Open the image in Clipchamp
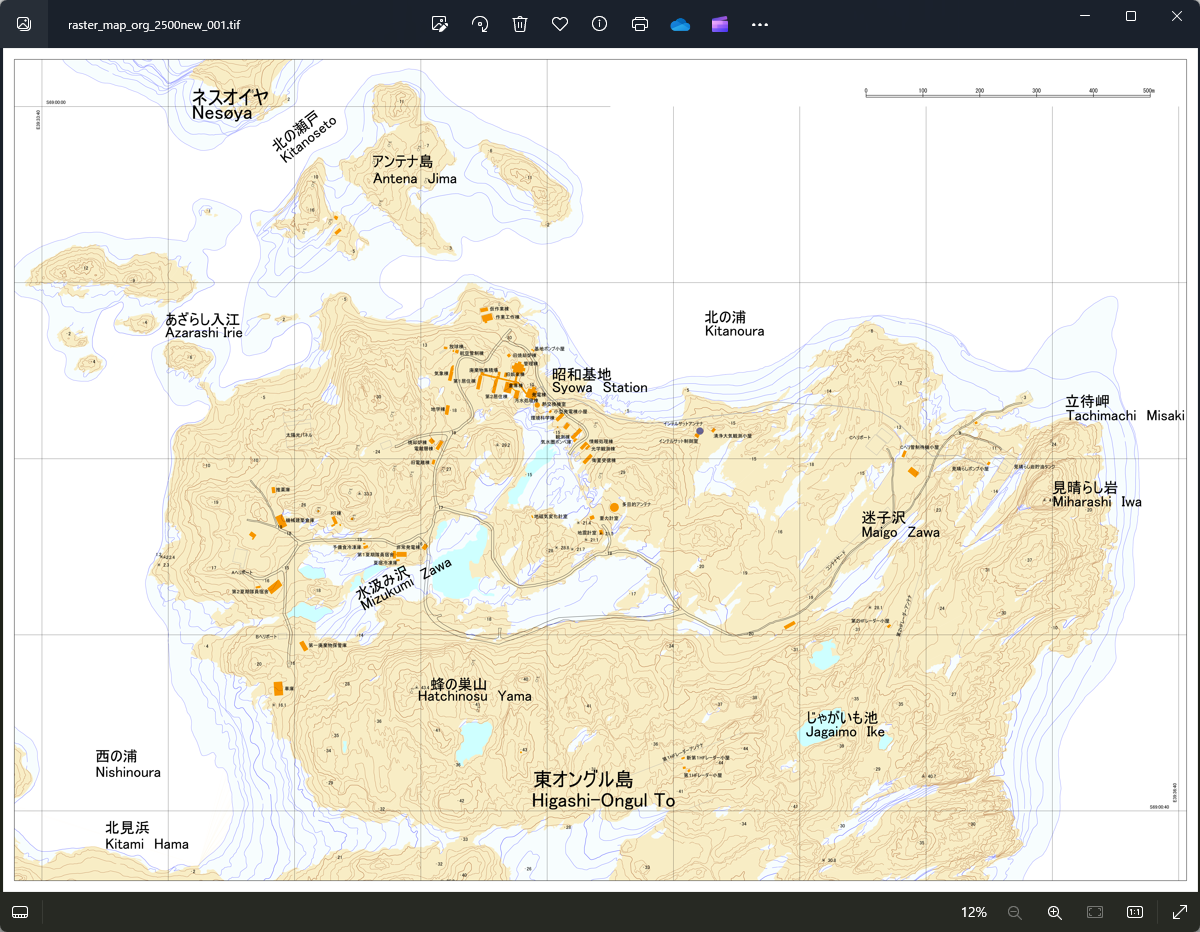Viewport: 1200px width, 932px height. tap(720, 23)
